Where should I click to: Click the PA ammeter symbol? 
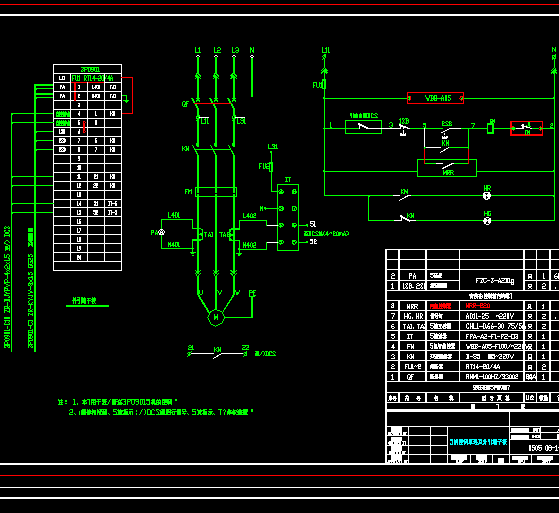(162, 232)
